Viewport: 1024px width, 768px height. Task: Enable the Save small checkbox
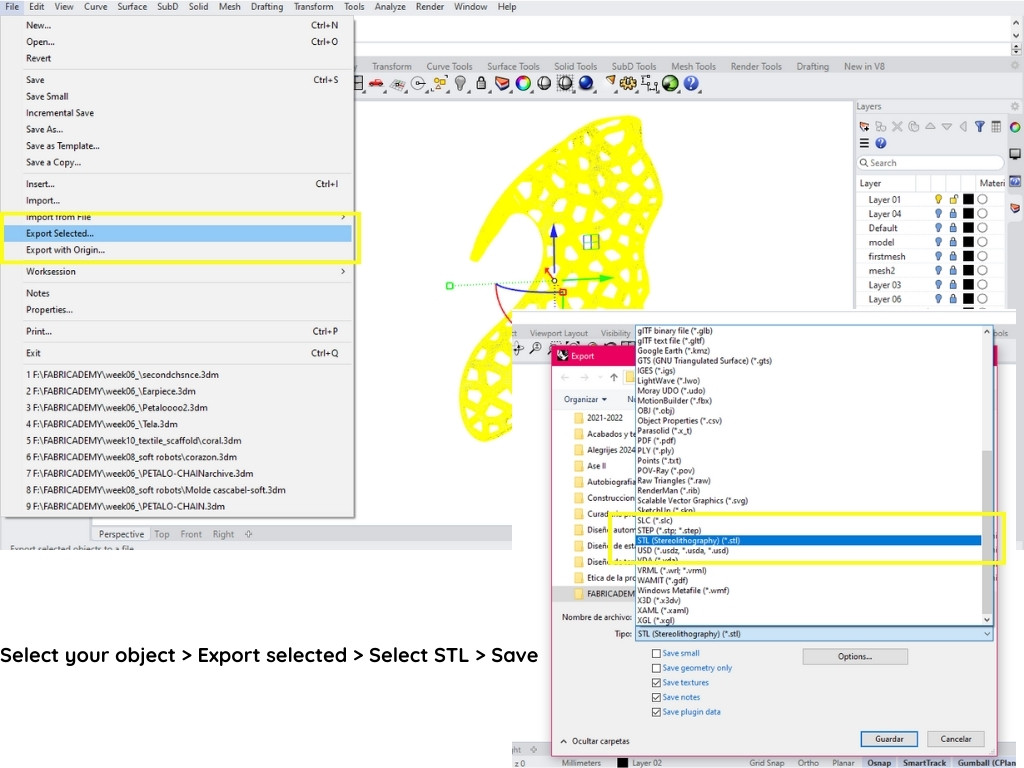click(x=656, y=653)
